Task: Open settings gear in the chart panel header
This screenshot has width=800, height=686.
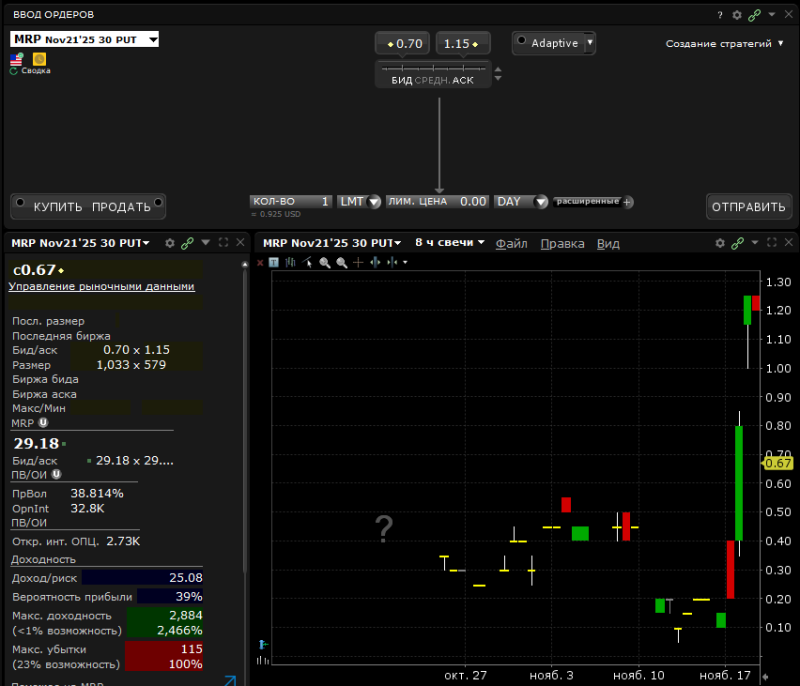Action: pyautogui.click(x=720, y=243)
